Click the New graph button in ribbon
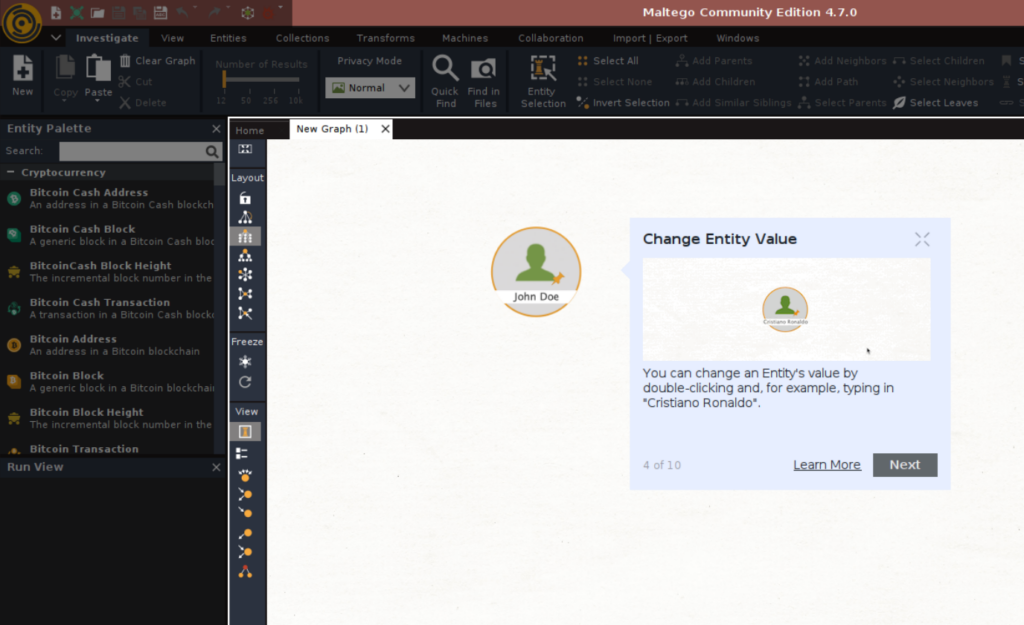1024x625 pixels. 22,76
